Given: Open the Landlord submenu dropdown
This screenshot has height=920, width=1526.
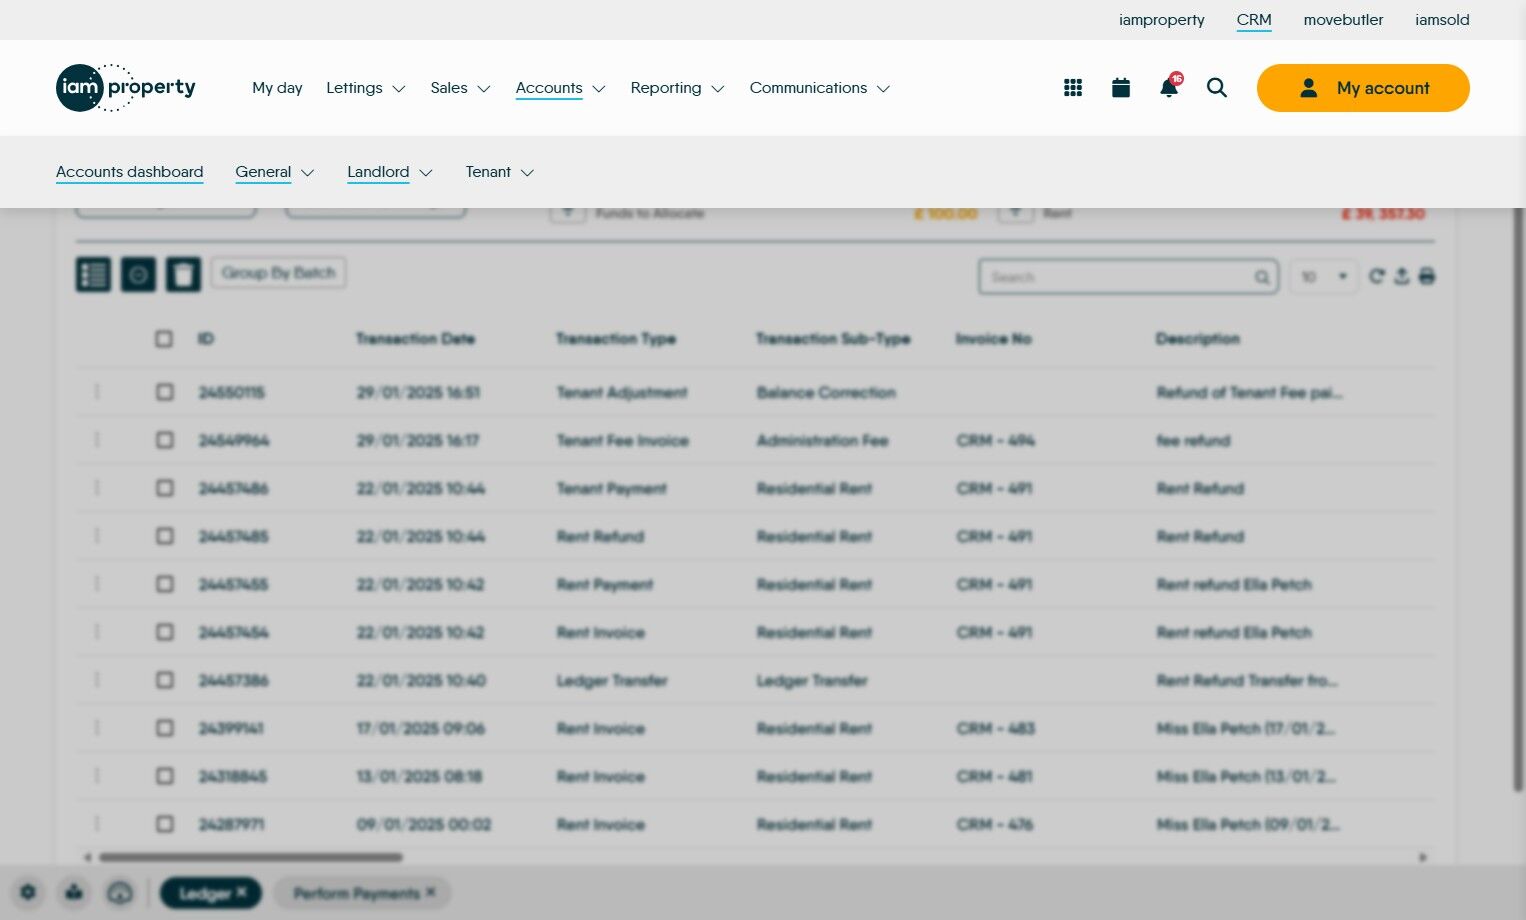Looking at the screenshot, I should pos(390,172).
